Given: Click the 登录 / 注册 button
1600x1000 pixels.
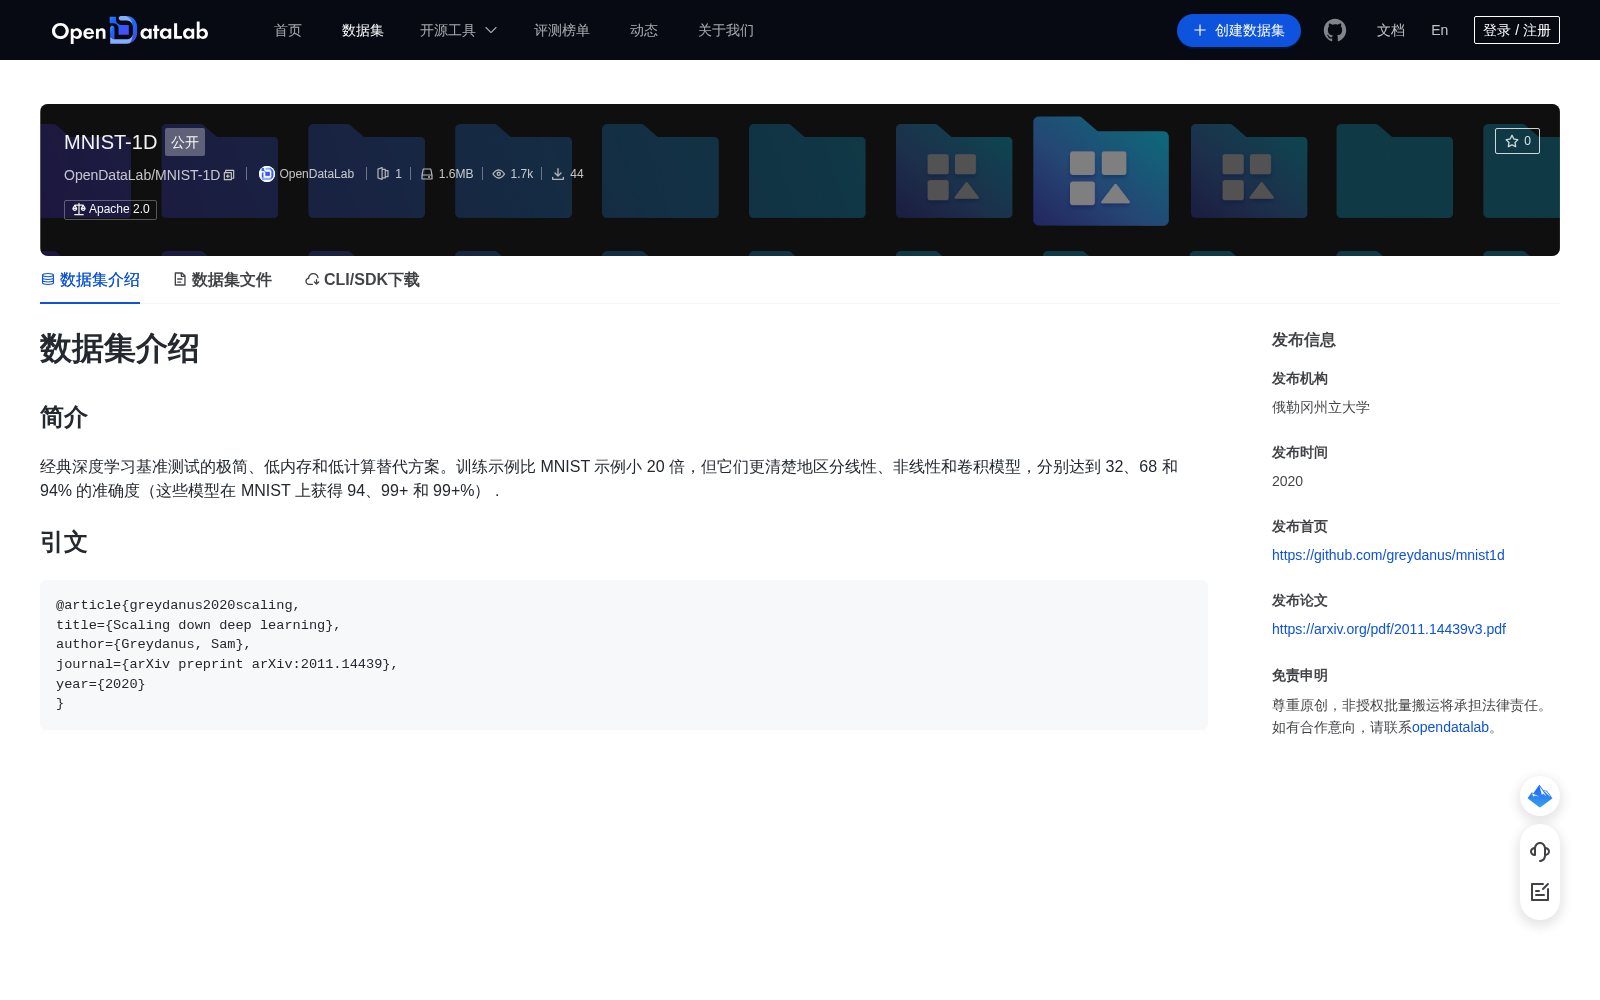Looking at the screenshot, I should point(1517,30).
